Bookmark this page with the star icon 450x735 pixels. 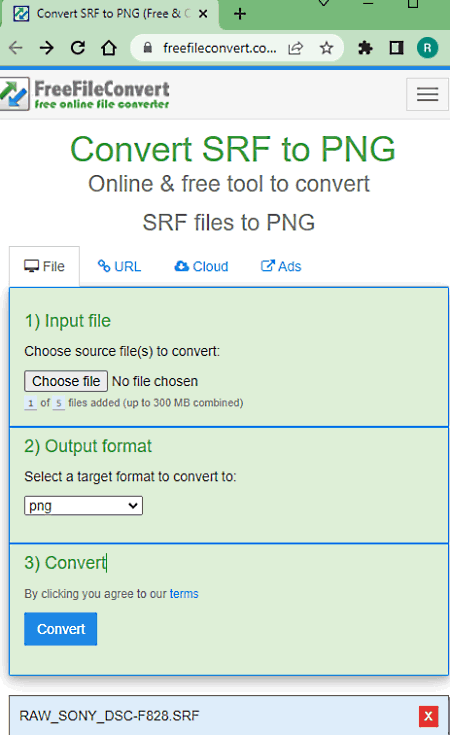[x=326, y=48]
